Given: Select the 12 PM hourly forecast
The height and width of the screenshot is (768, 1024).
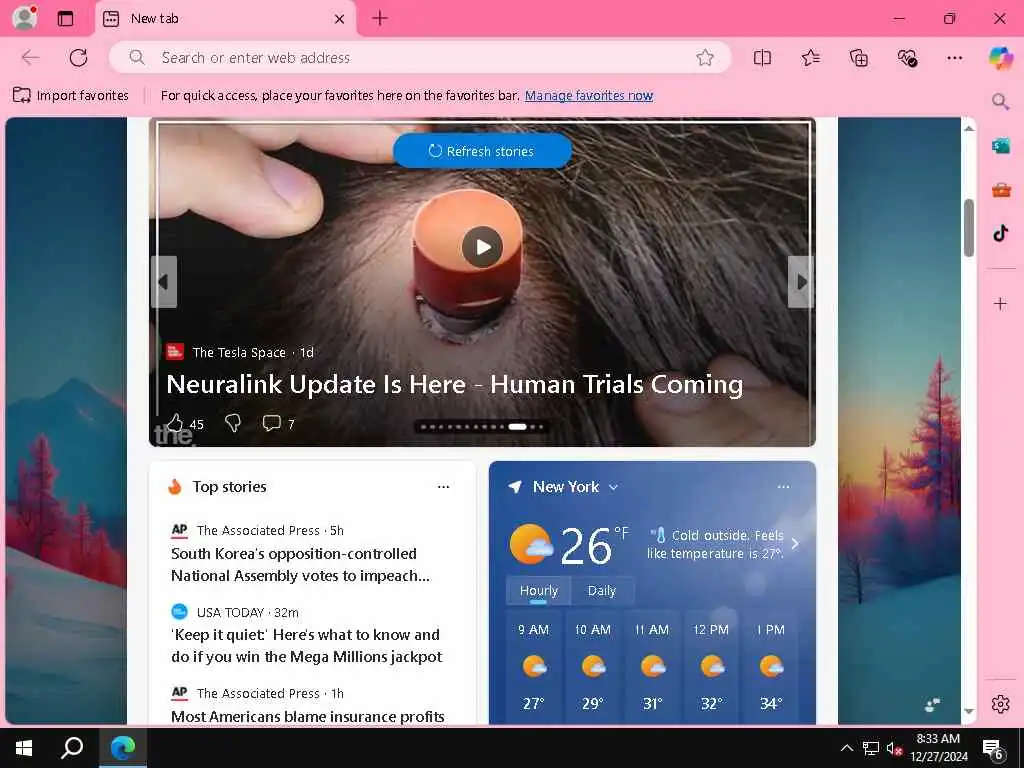Looking at the screenshot, I should point(711,666).
